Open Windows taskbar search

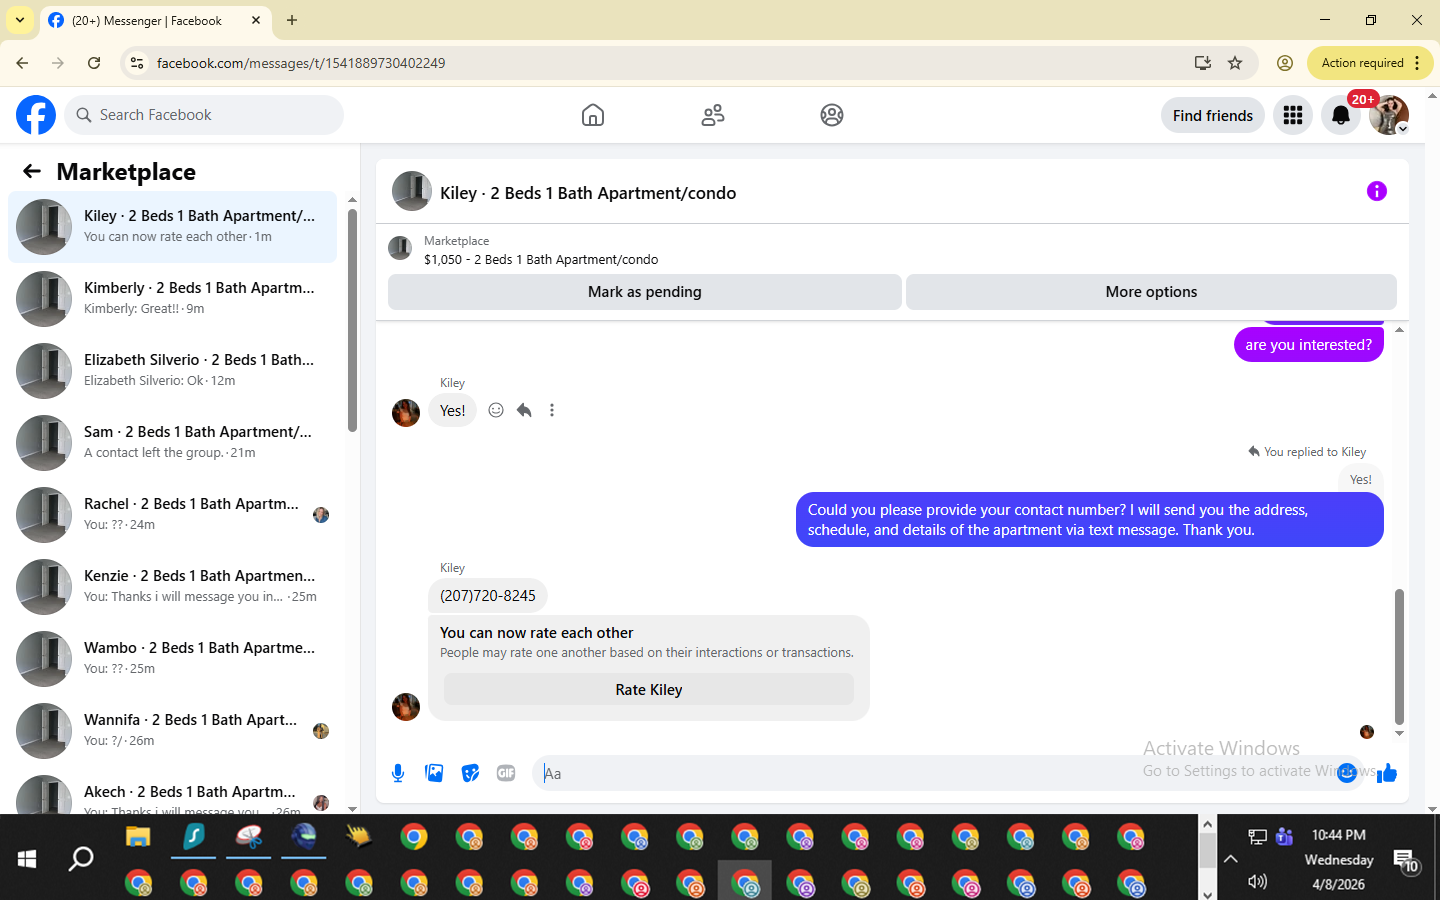pos(81,858)
